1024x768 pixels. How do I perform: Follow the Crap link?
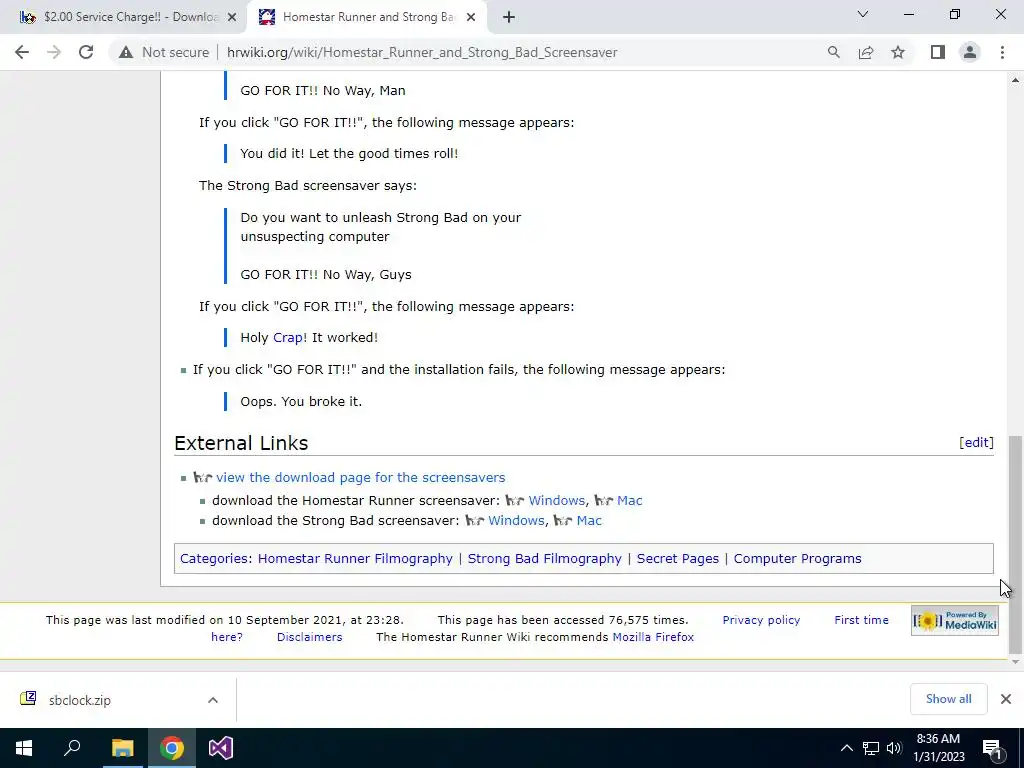(x=288, y=338)
